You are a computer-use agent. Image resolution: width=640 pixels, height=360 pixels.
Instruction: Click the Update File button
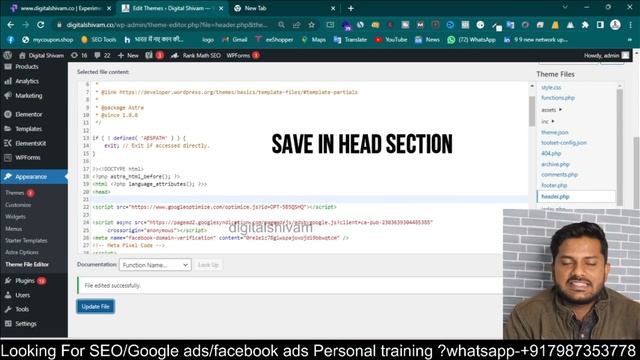point(95,307)
